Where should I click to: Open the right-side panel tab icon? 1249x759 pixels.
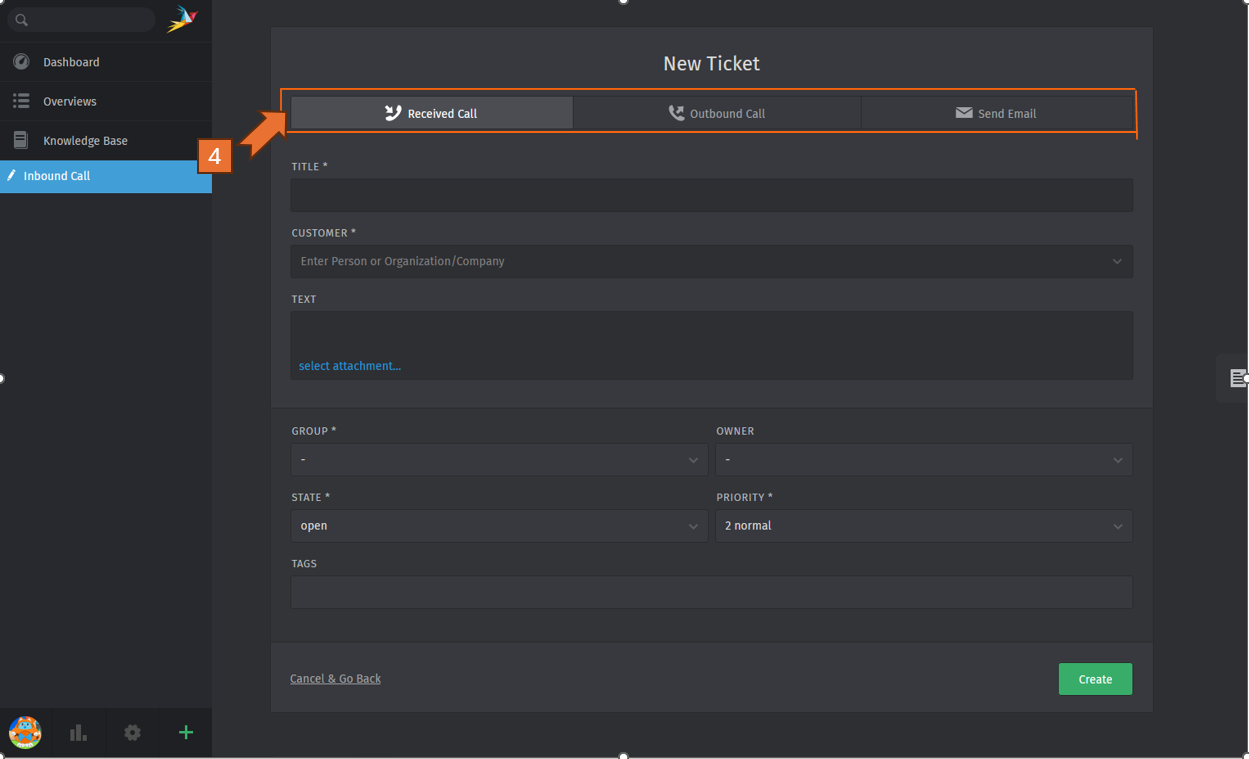pyautogui.click(x=1237, y=378)
